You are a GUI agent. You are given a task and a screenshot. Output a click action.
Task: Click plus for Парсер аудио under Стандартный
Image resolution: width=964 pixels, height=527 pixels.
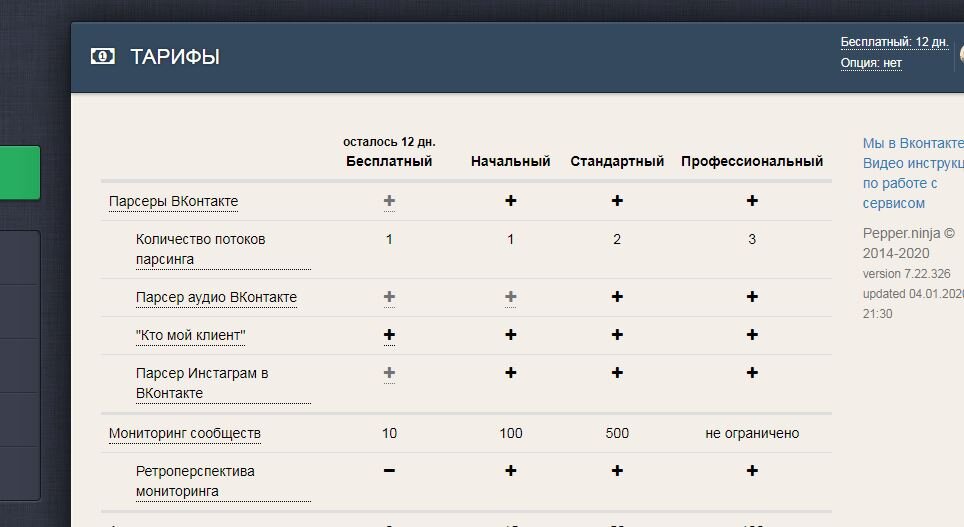click(617, 297)
